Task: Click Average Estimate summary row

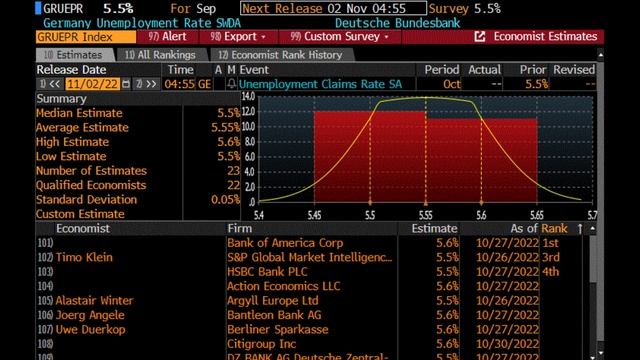Action: pos(138,128)
